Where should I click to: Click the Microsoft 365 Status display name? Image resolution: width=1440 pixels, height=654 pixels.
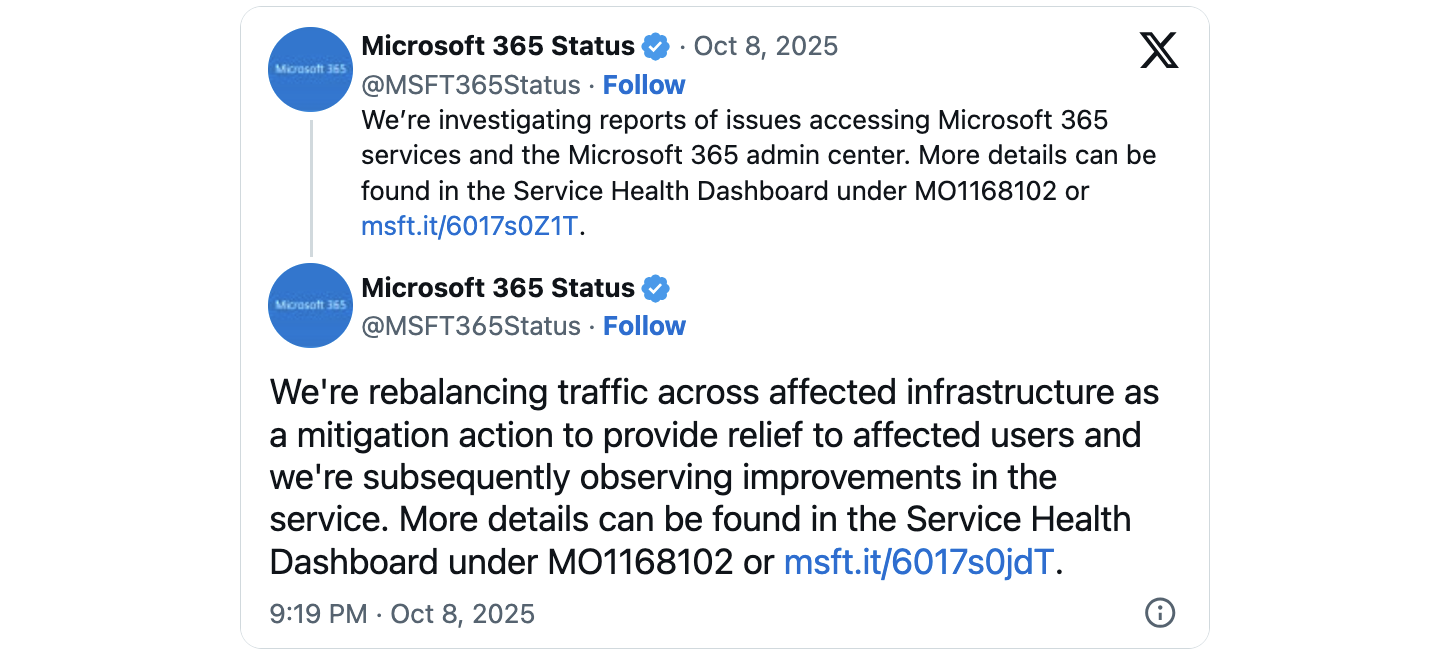pos(497,46)
